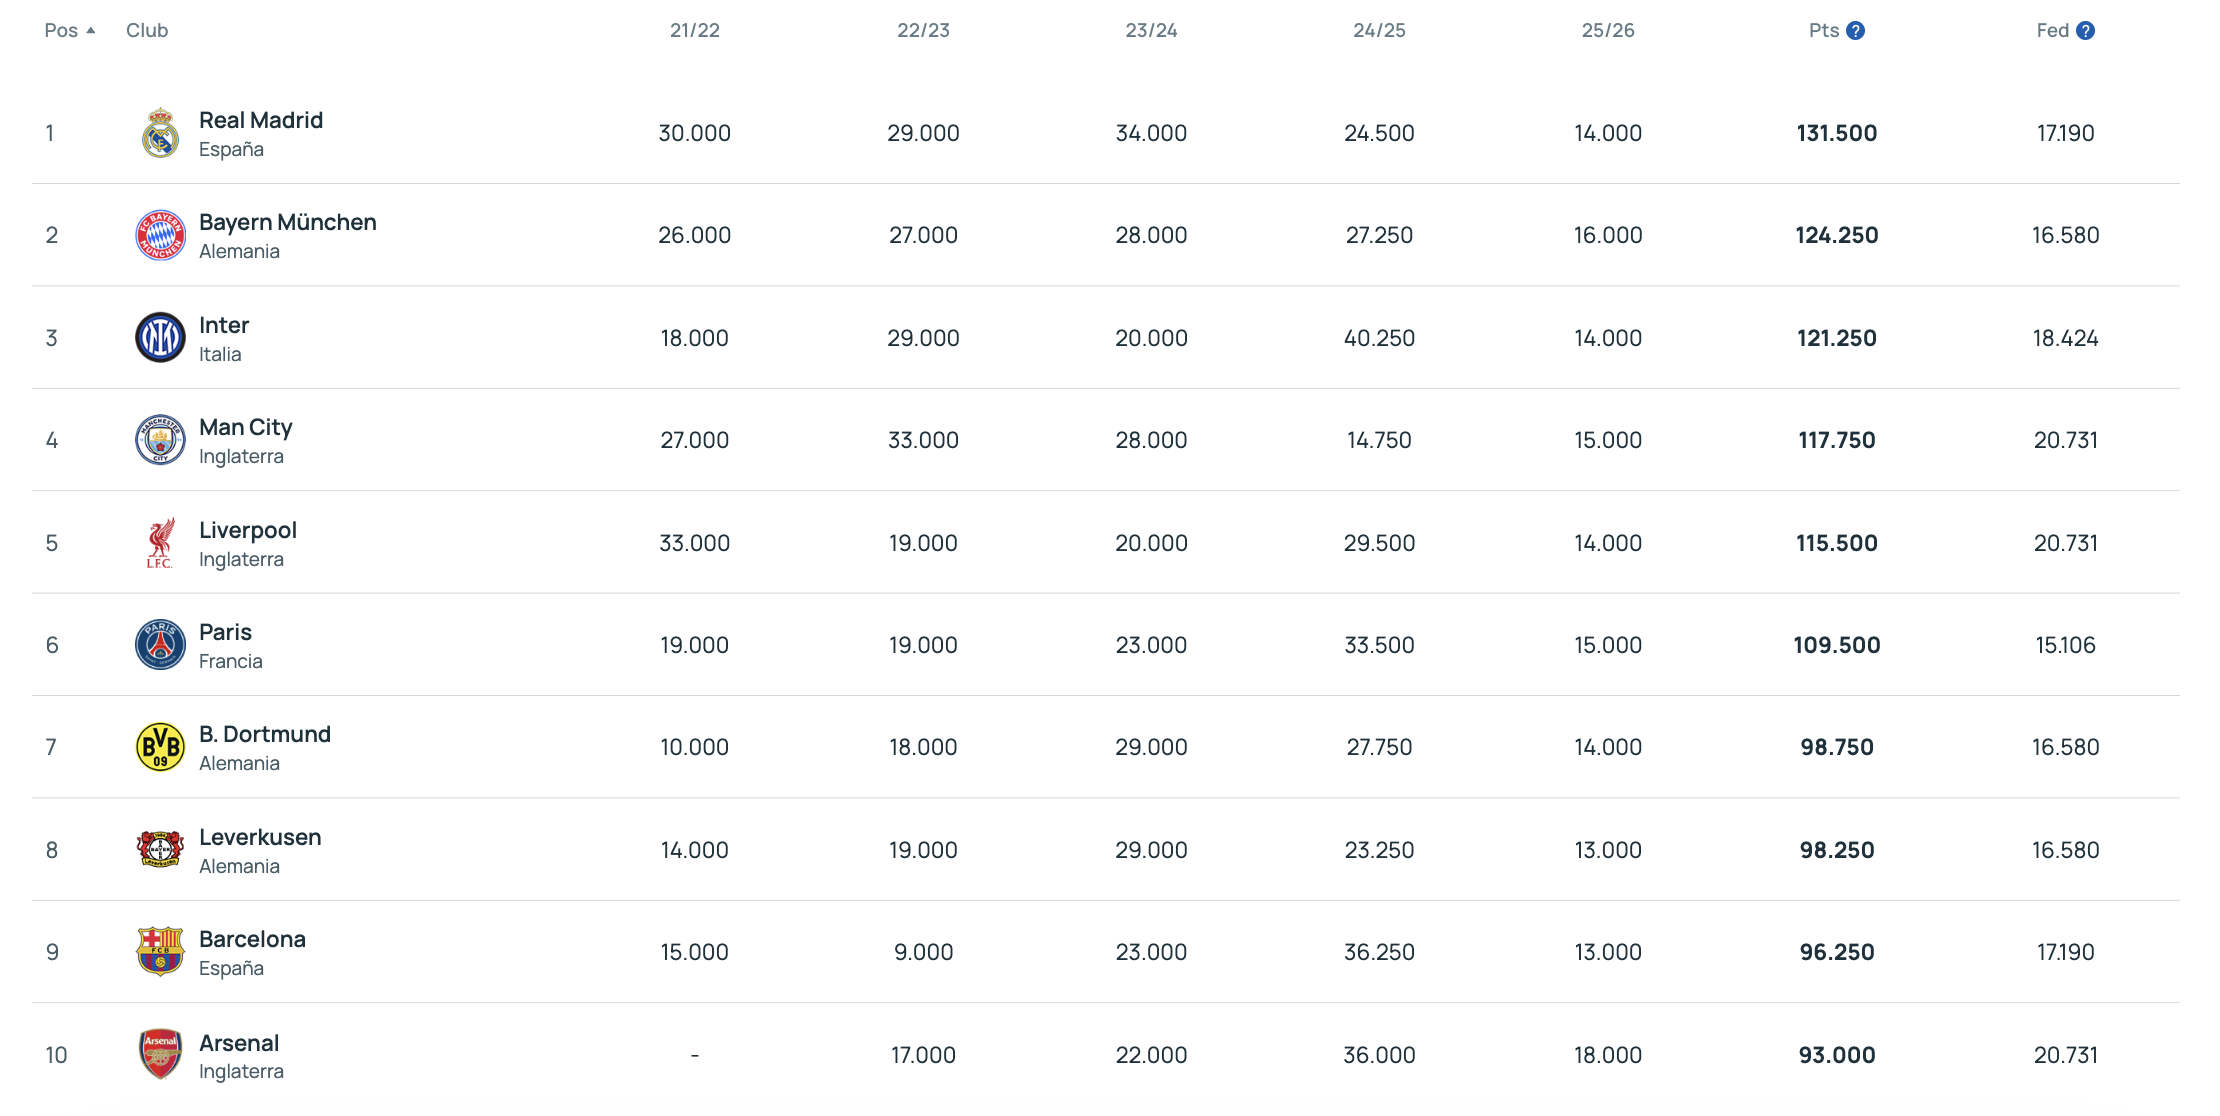Click the Arsenal crest icon
Viewport: 2220px width, 1116px height.
point(160,1054)
